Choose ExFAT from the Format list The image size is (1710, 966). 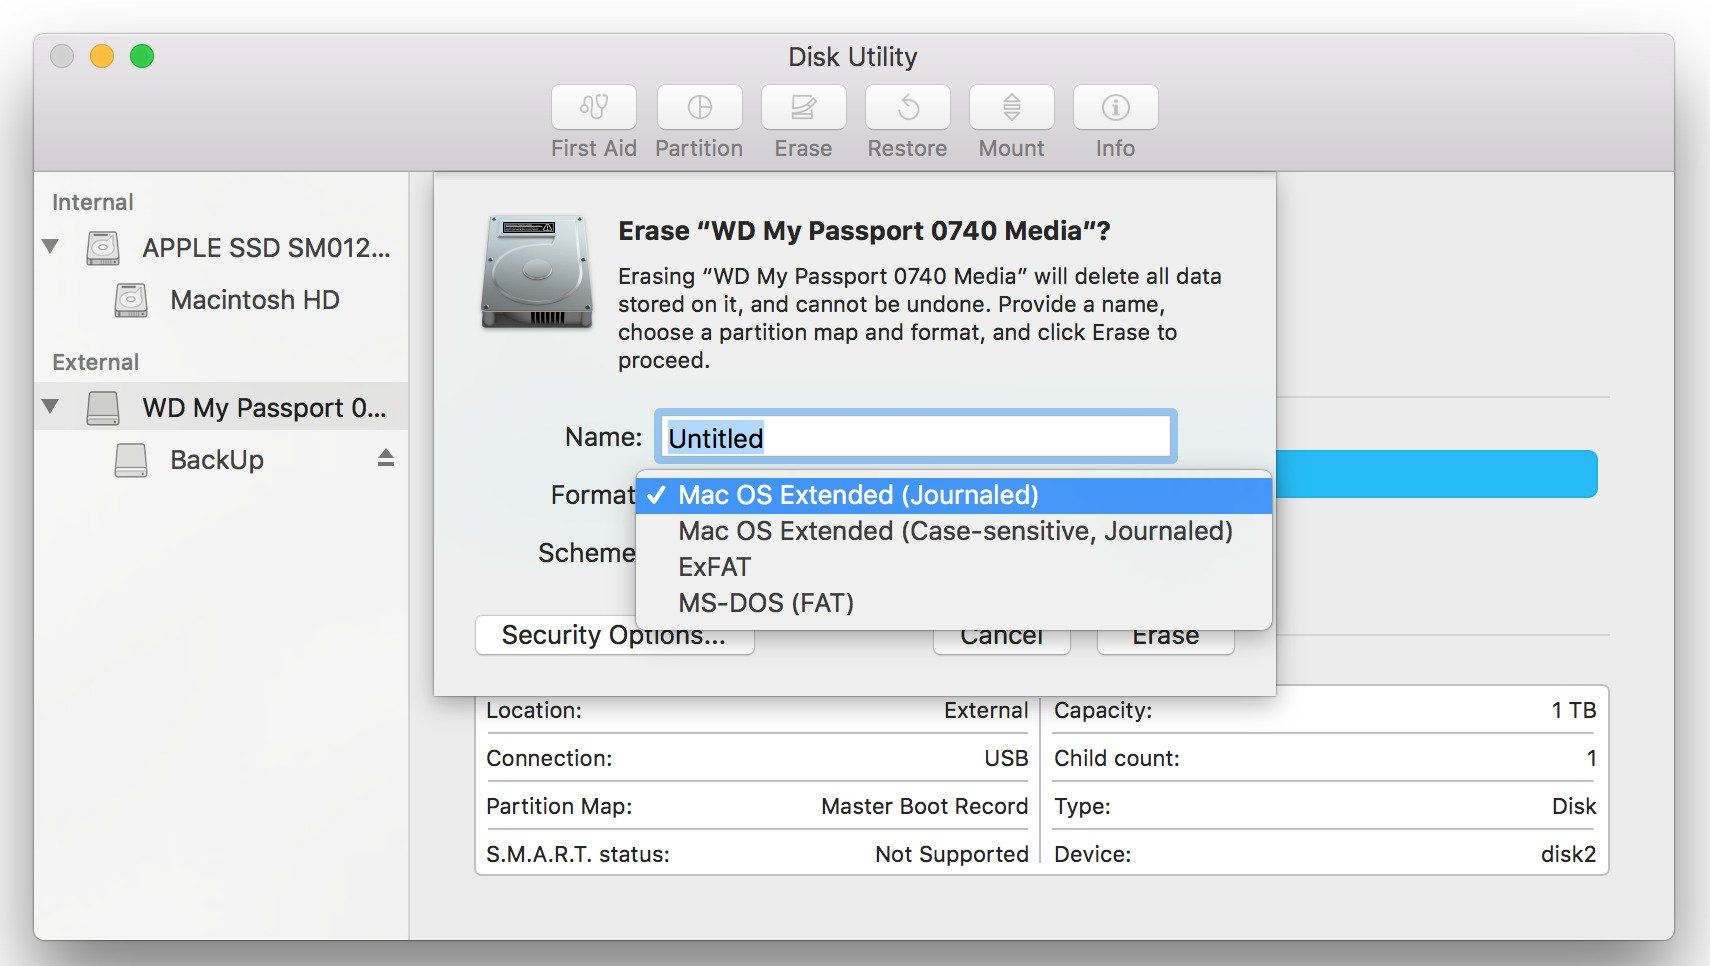tap(714, 567)
